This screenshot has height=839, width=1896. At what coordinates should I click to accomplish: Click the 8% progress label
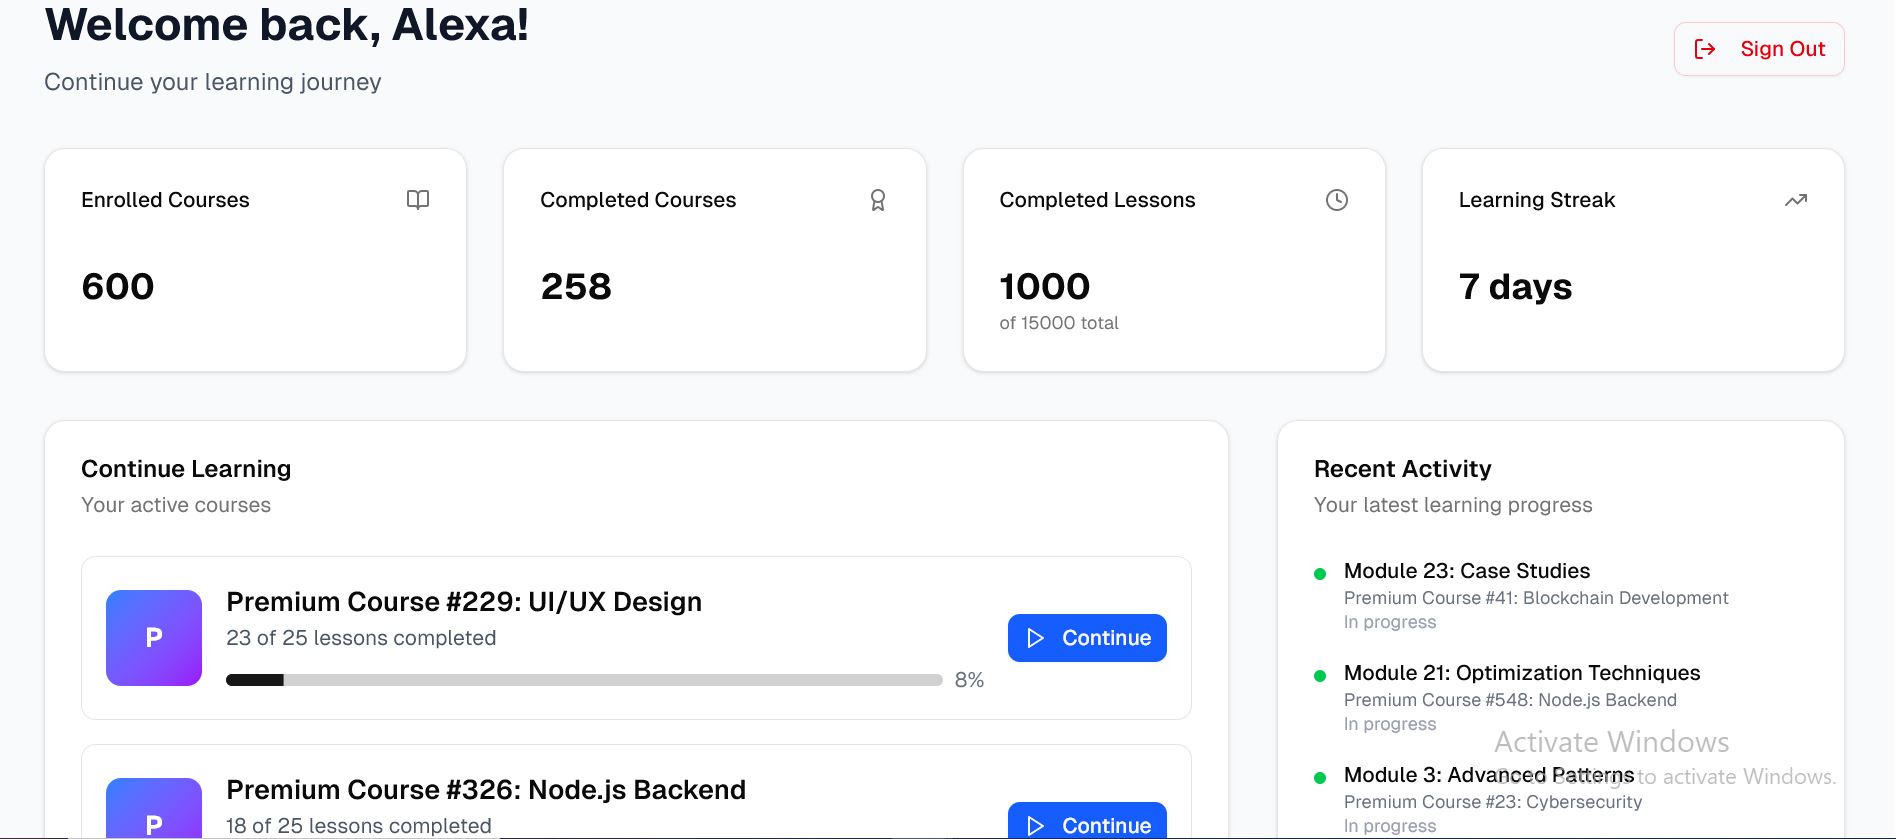(x=969, y=680)
